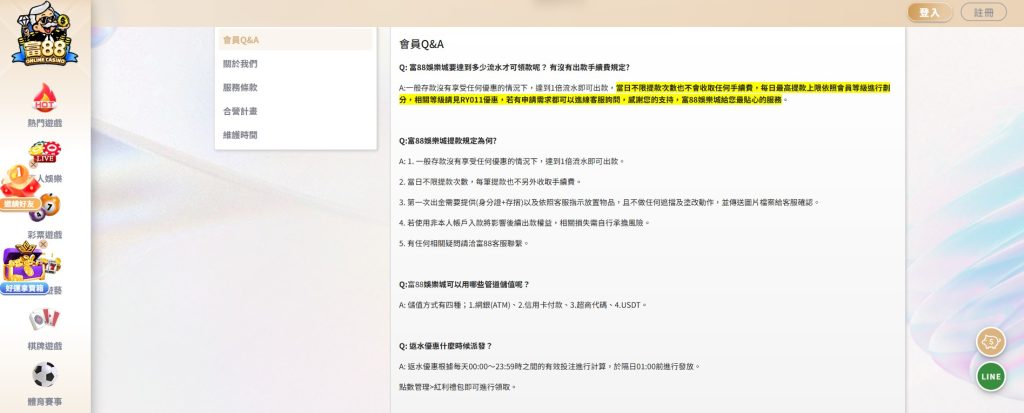Image resolution: width=1024 pixels, height=413 pixels.
Task: Open the 好運拿寶箱 treasure chest promotion
Action: point(24,269)
